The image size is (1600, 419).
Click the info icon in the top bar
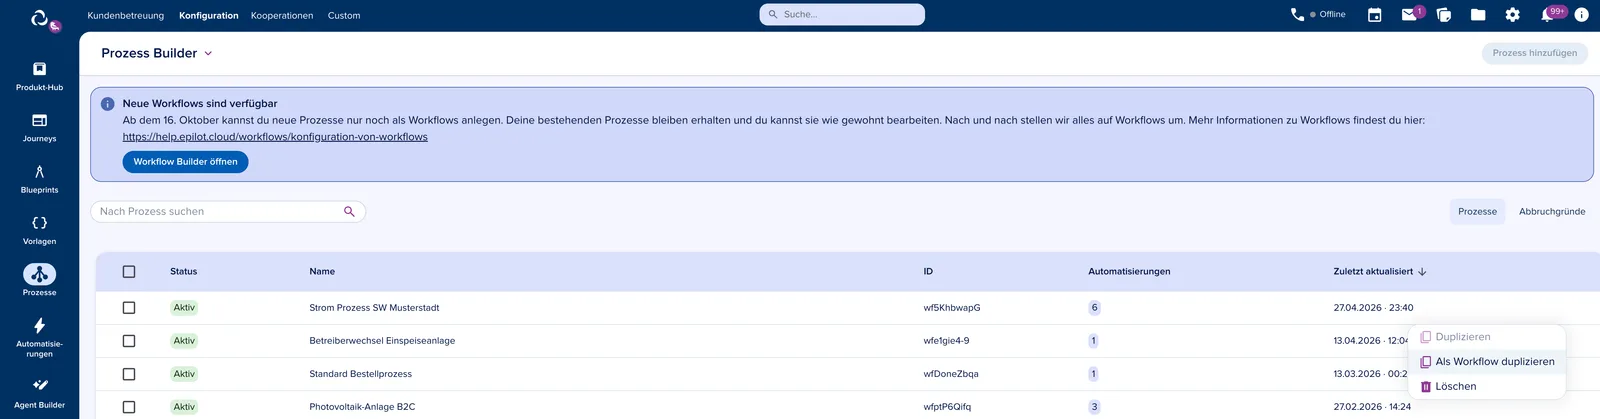tap(1581, 15)
